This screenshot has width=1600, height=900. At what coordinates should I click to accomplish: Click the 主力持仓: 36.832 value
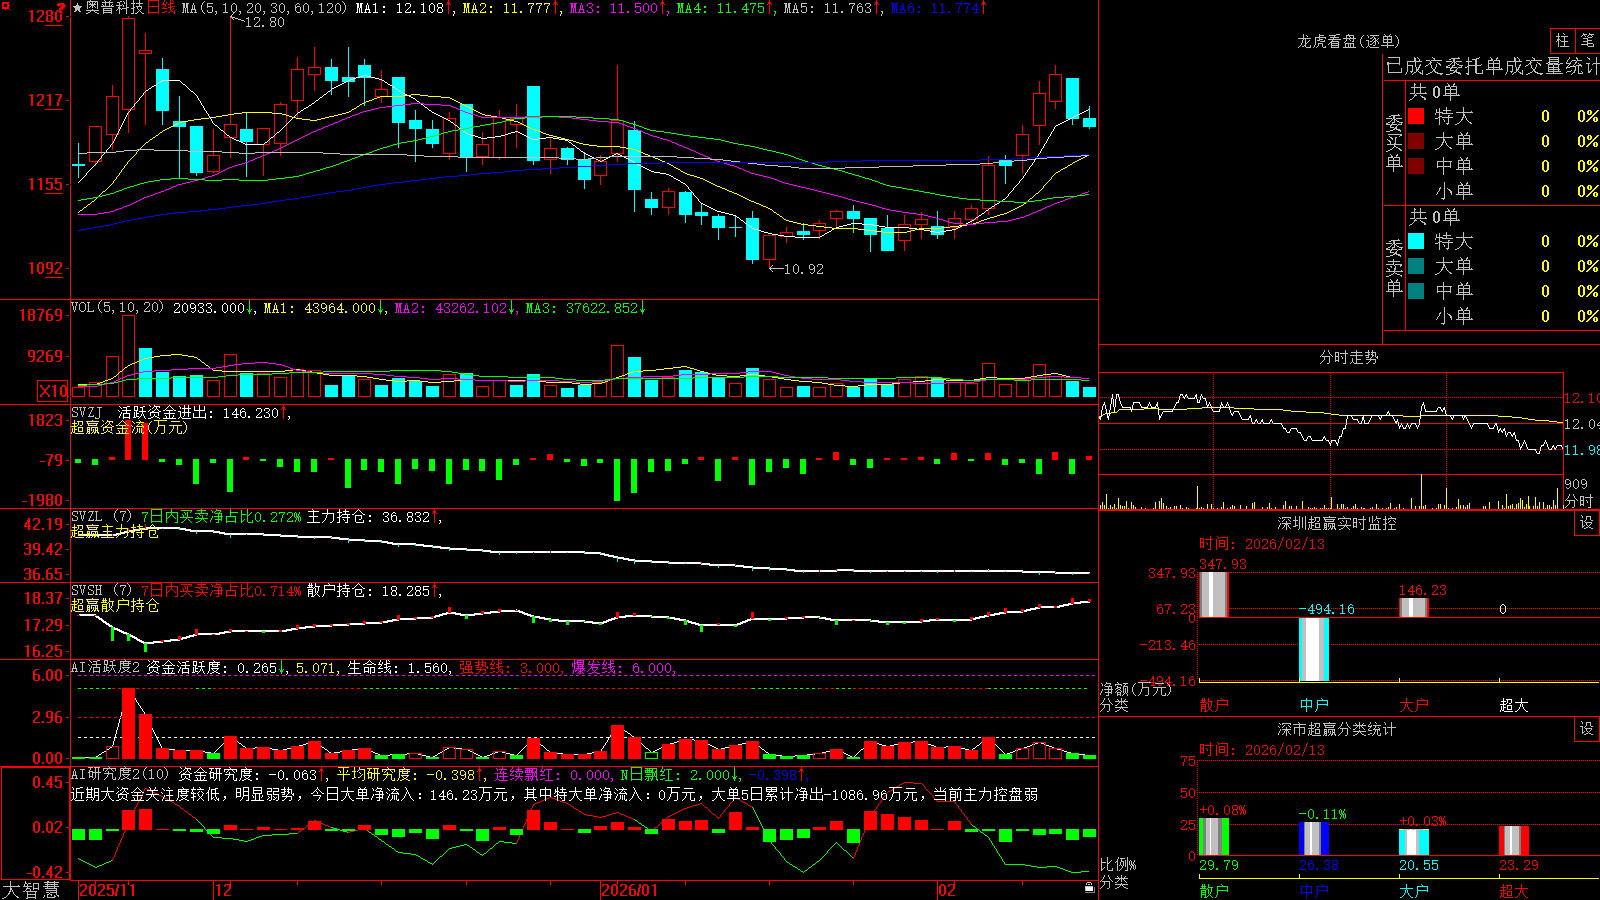click(368, 517)
